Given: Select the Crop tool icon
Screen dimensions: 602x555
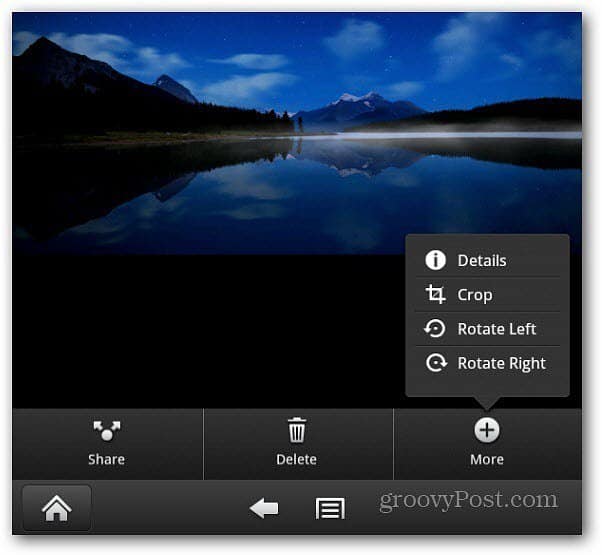Looking at the screenshot, I should pyautogui.click(x=435, y=294).
